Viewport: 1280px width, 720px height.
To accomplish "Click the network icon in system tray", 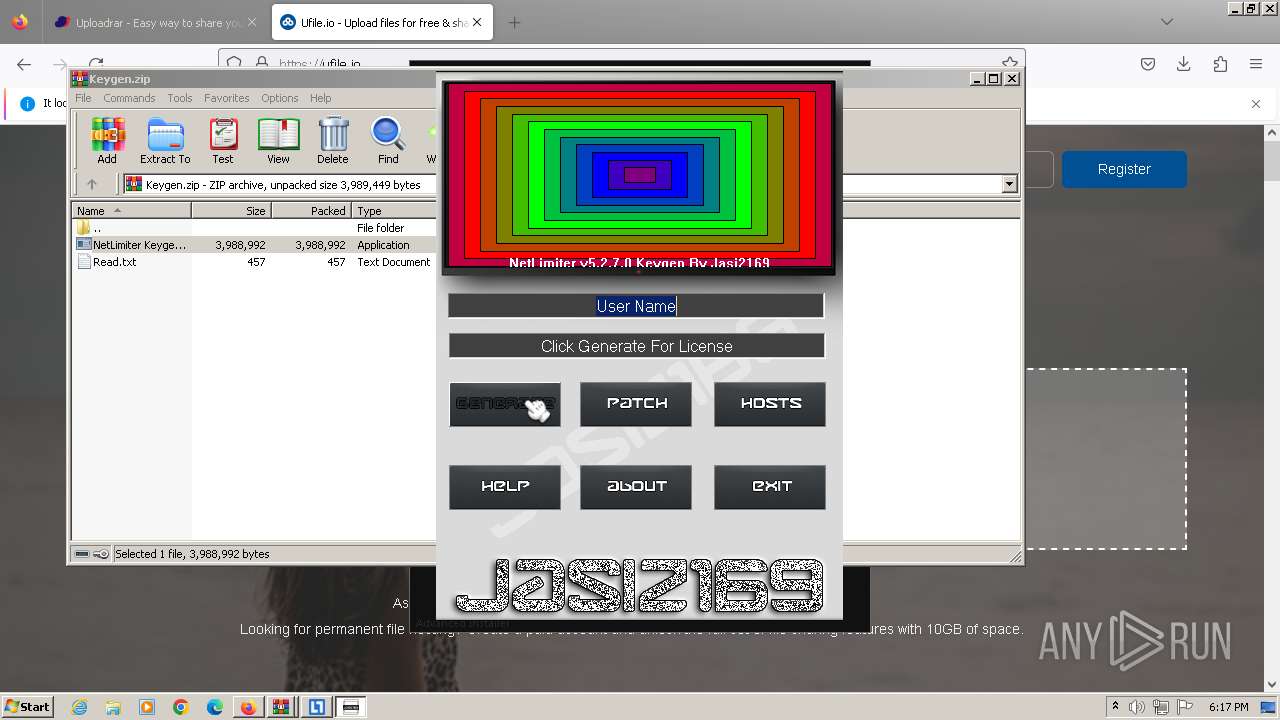I will click(x=1161, y=707).
